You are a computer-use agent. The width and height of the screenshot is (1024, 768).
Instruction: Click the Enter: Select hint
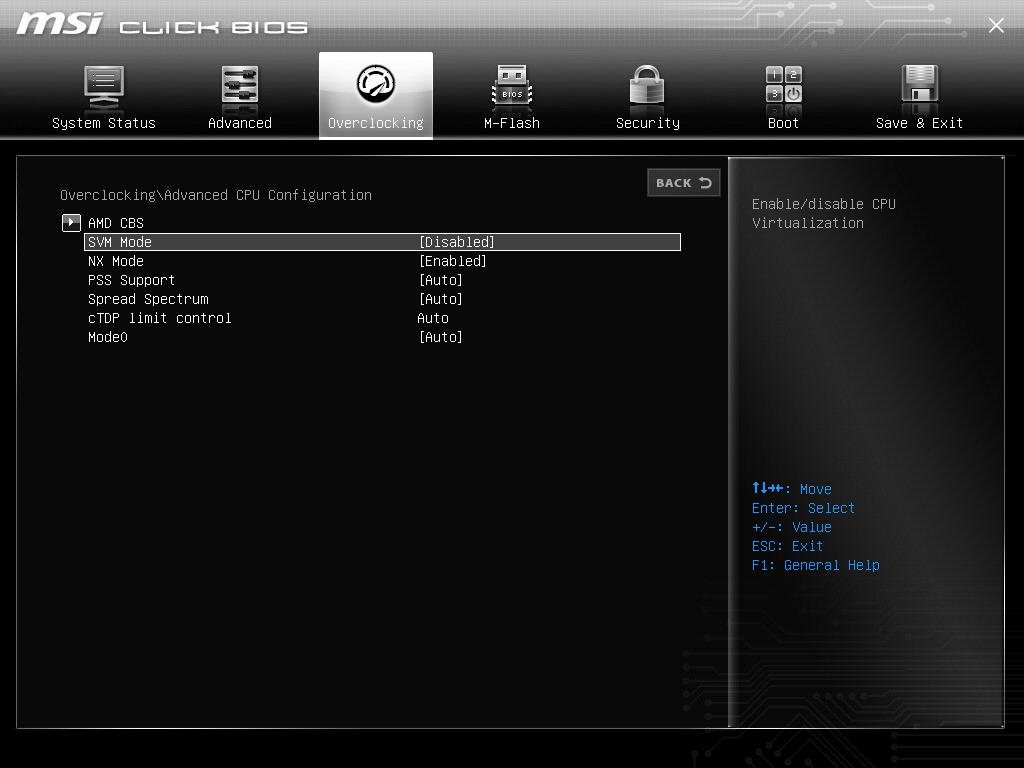[x=803, y=508]
